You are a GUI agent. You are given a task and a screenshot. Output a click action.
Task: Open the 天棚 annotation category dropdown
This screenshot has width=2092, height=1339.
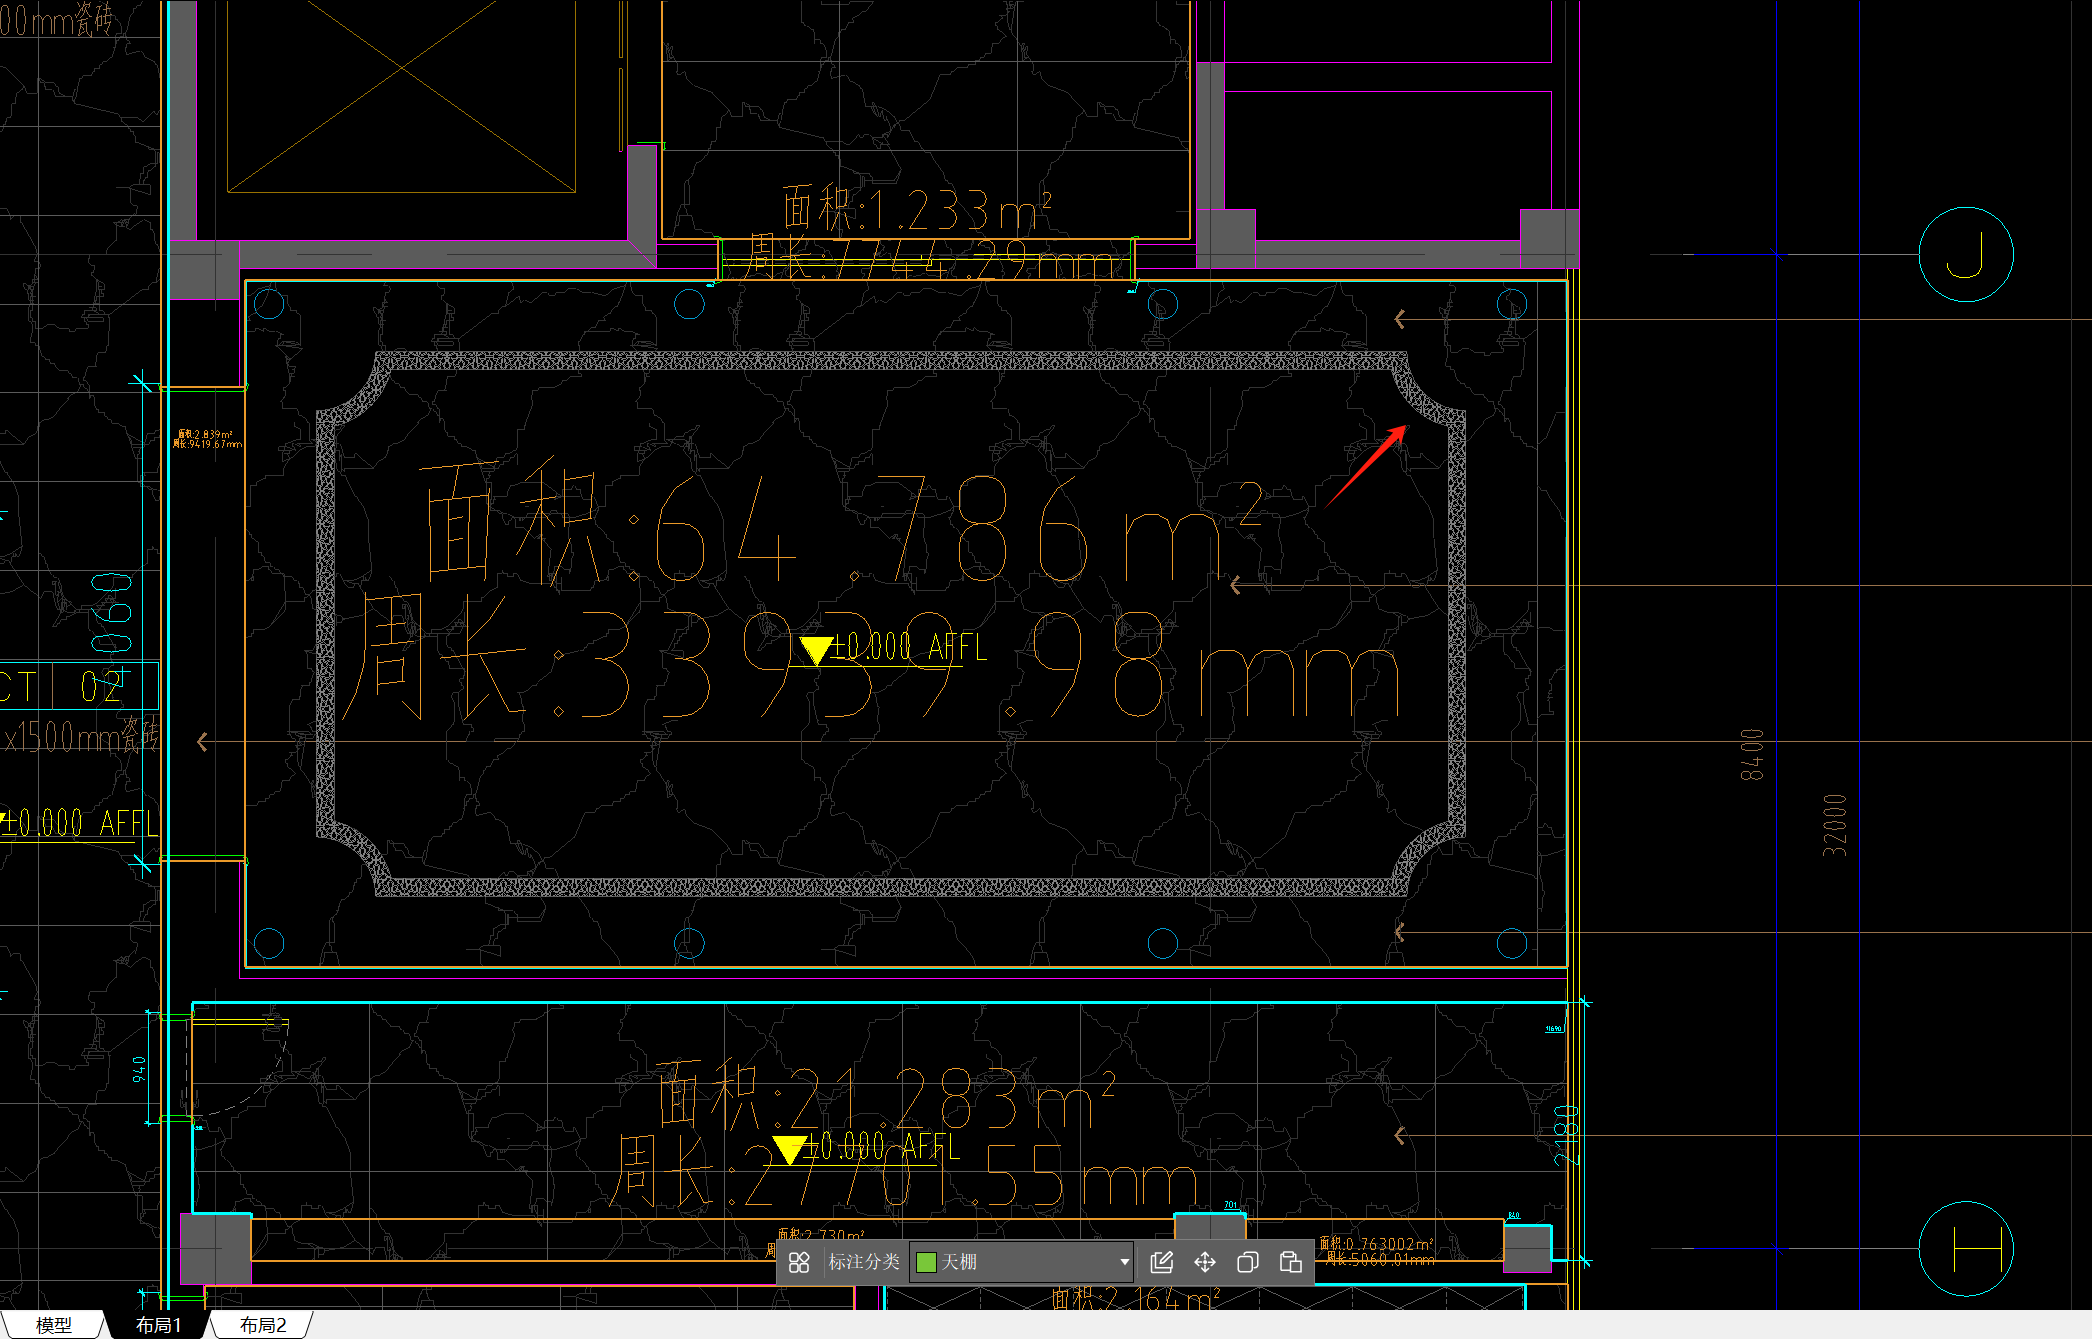tap(1020, 1262)
